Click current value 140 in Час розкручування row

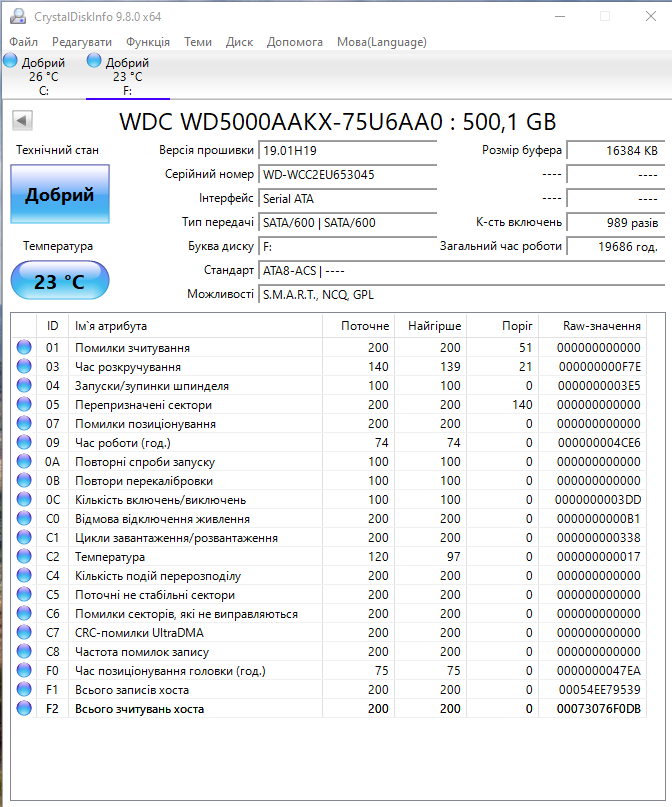(x=378, y=366)
